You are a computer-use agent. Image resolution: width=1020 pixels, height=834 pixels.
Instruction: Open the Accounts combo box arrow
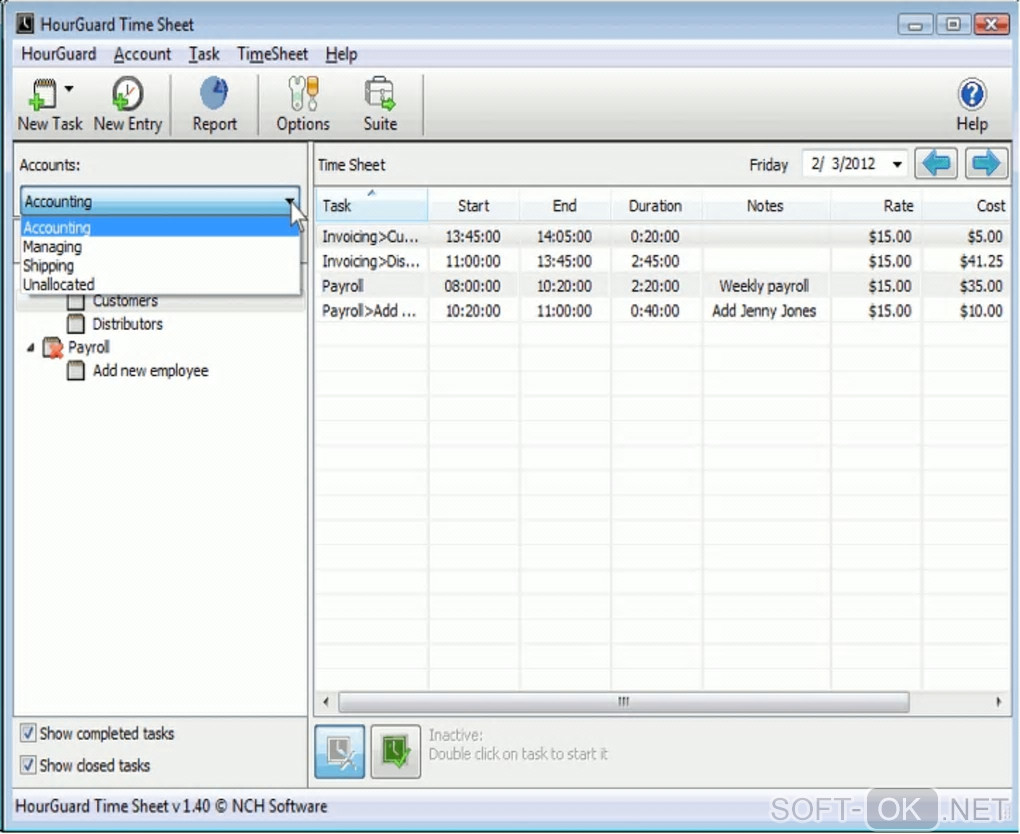tap(289, 201)
